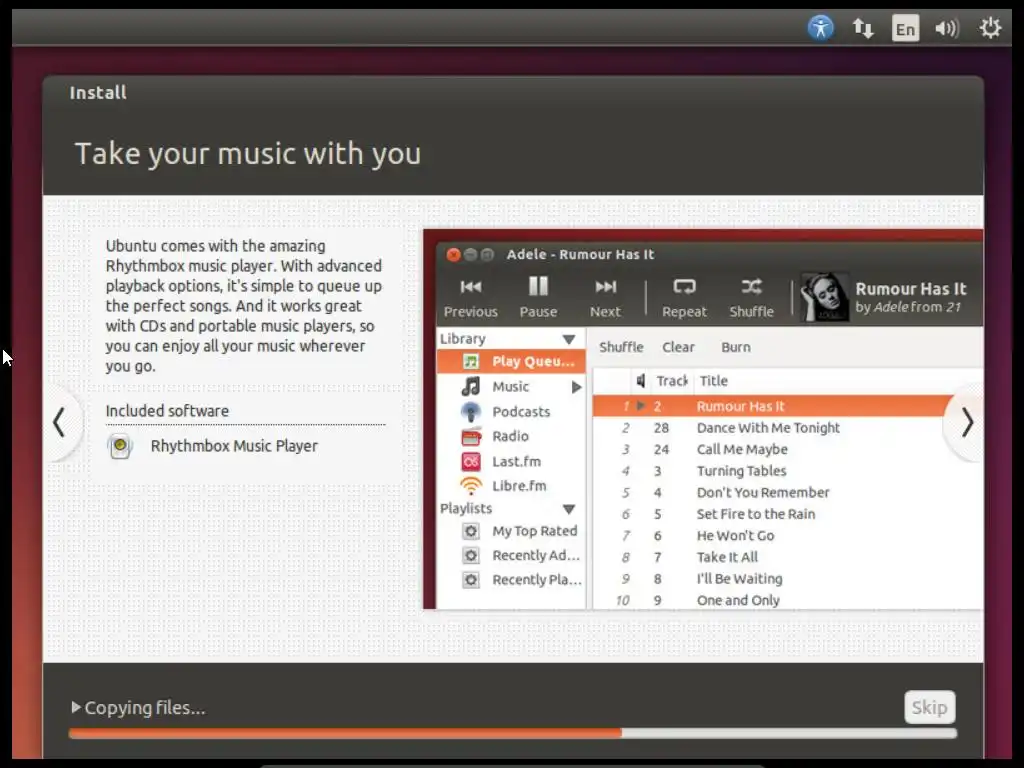The width and height of the screenshot is (1024, 768).
Task: Select Call Me Maybe track
Action: point(788,449)
